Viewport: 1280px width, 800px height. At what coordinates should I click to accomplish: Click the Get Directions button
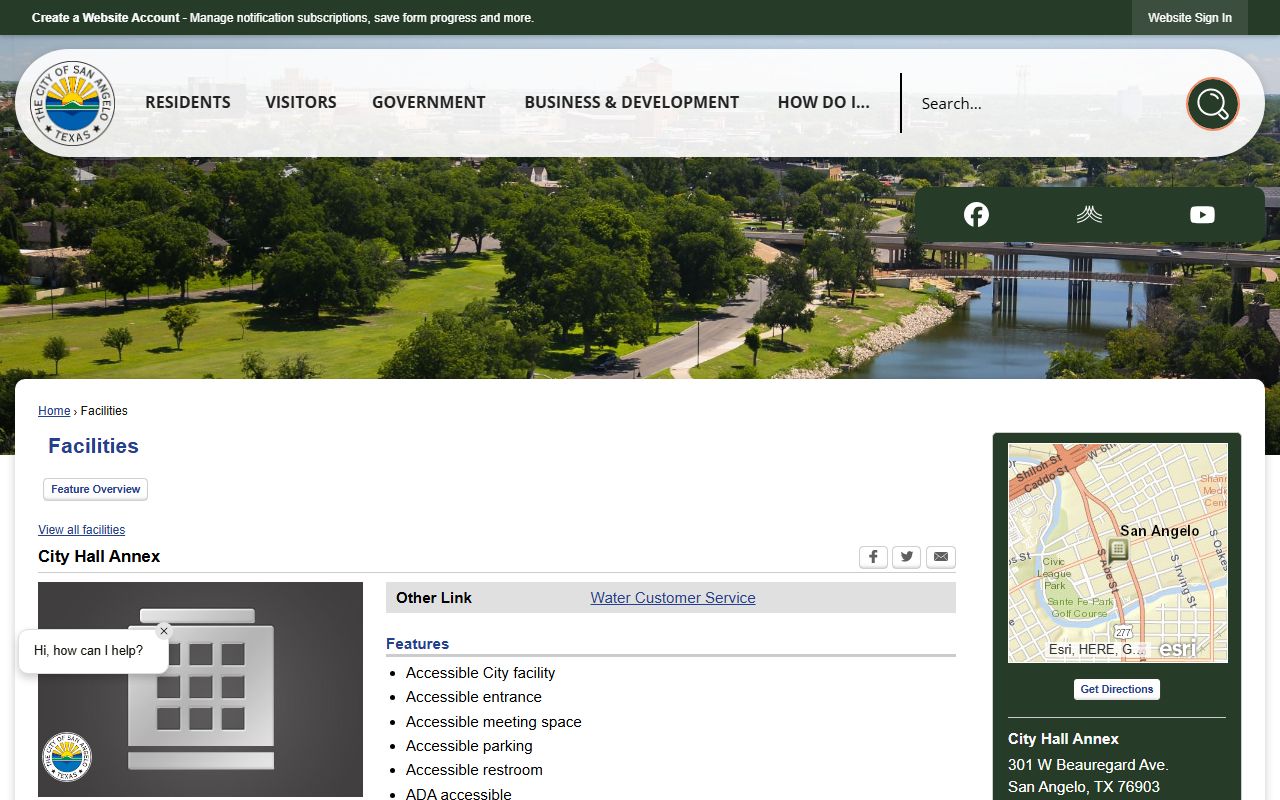pos(1117,689)
